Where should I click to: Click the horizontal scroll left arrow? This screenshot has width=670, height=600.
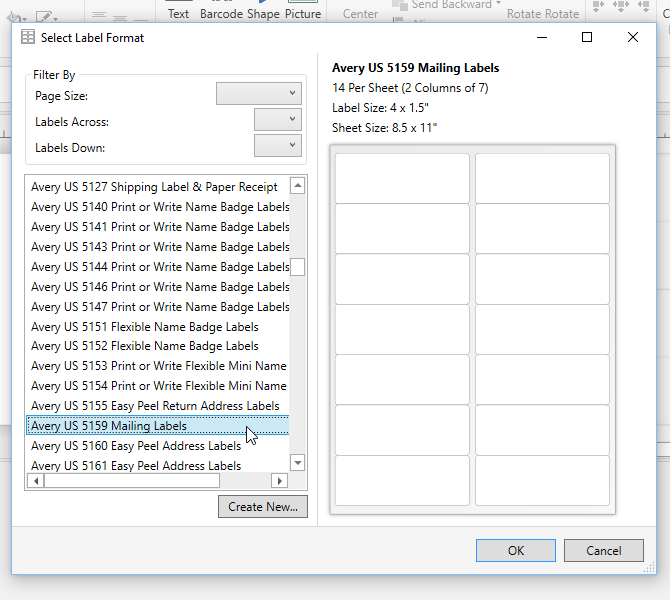(36, 481)
